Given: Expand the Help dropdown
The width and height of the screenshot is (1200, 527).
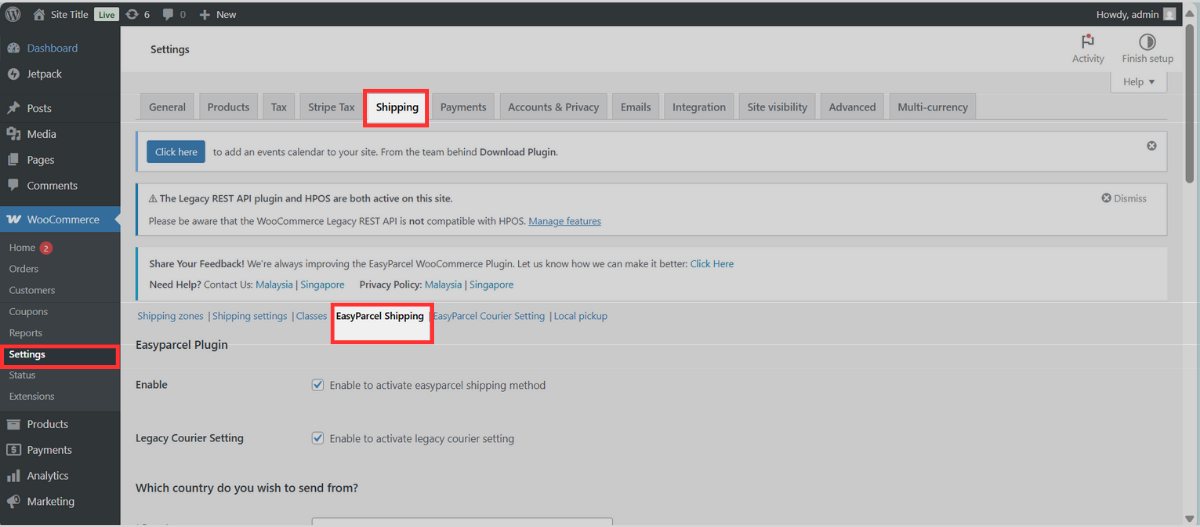Looking at the screenshot, I should click(1139, 82).
